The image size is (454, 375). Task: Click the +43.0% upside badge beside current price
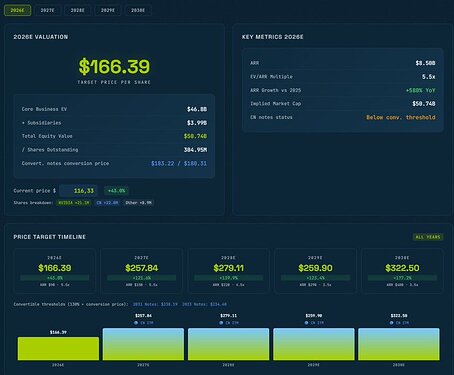coord(116,191)
